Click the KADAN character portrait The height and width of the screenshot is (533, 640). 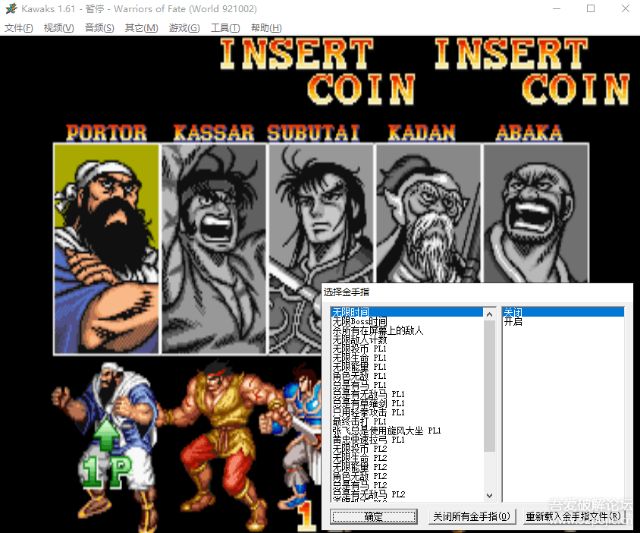(x=428, y=213)
